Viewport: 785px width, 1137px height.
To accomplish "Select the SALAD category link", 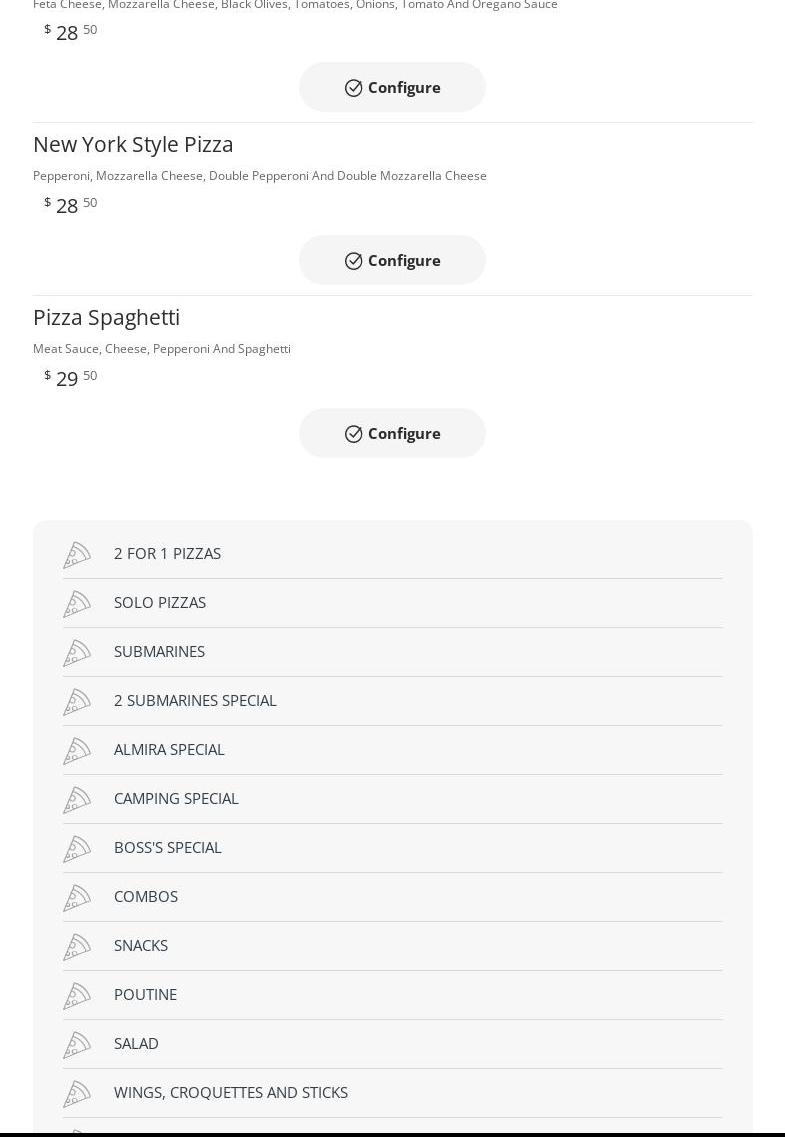I will click(136, 1043).
